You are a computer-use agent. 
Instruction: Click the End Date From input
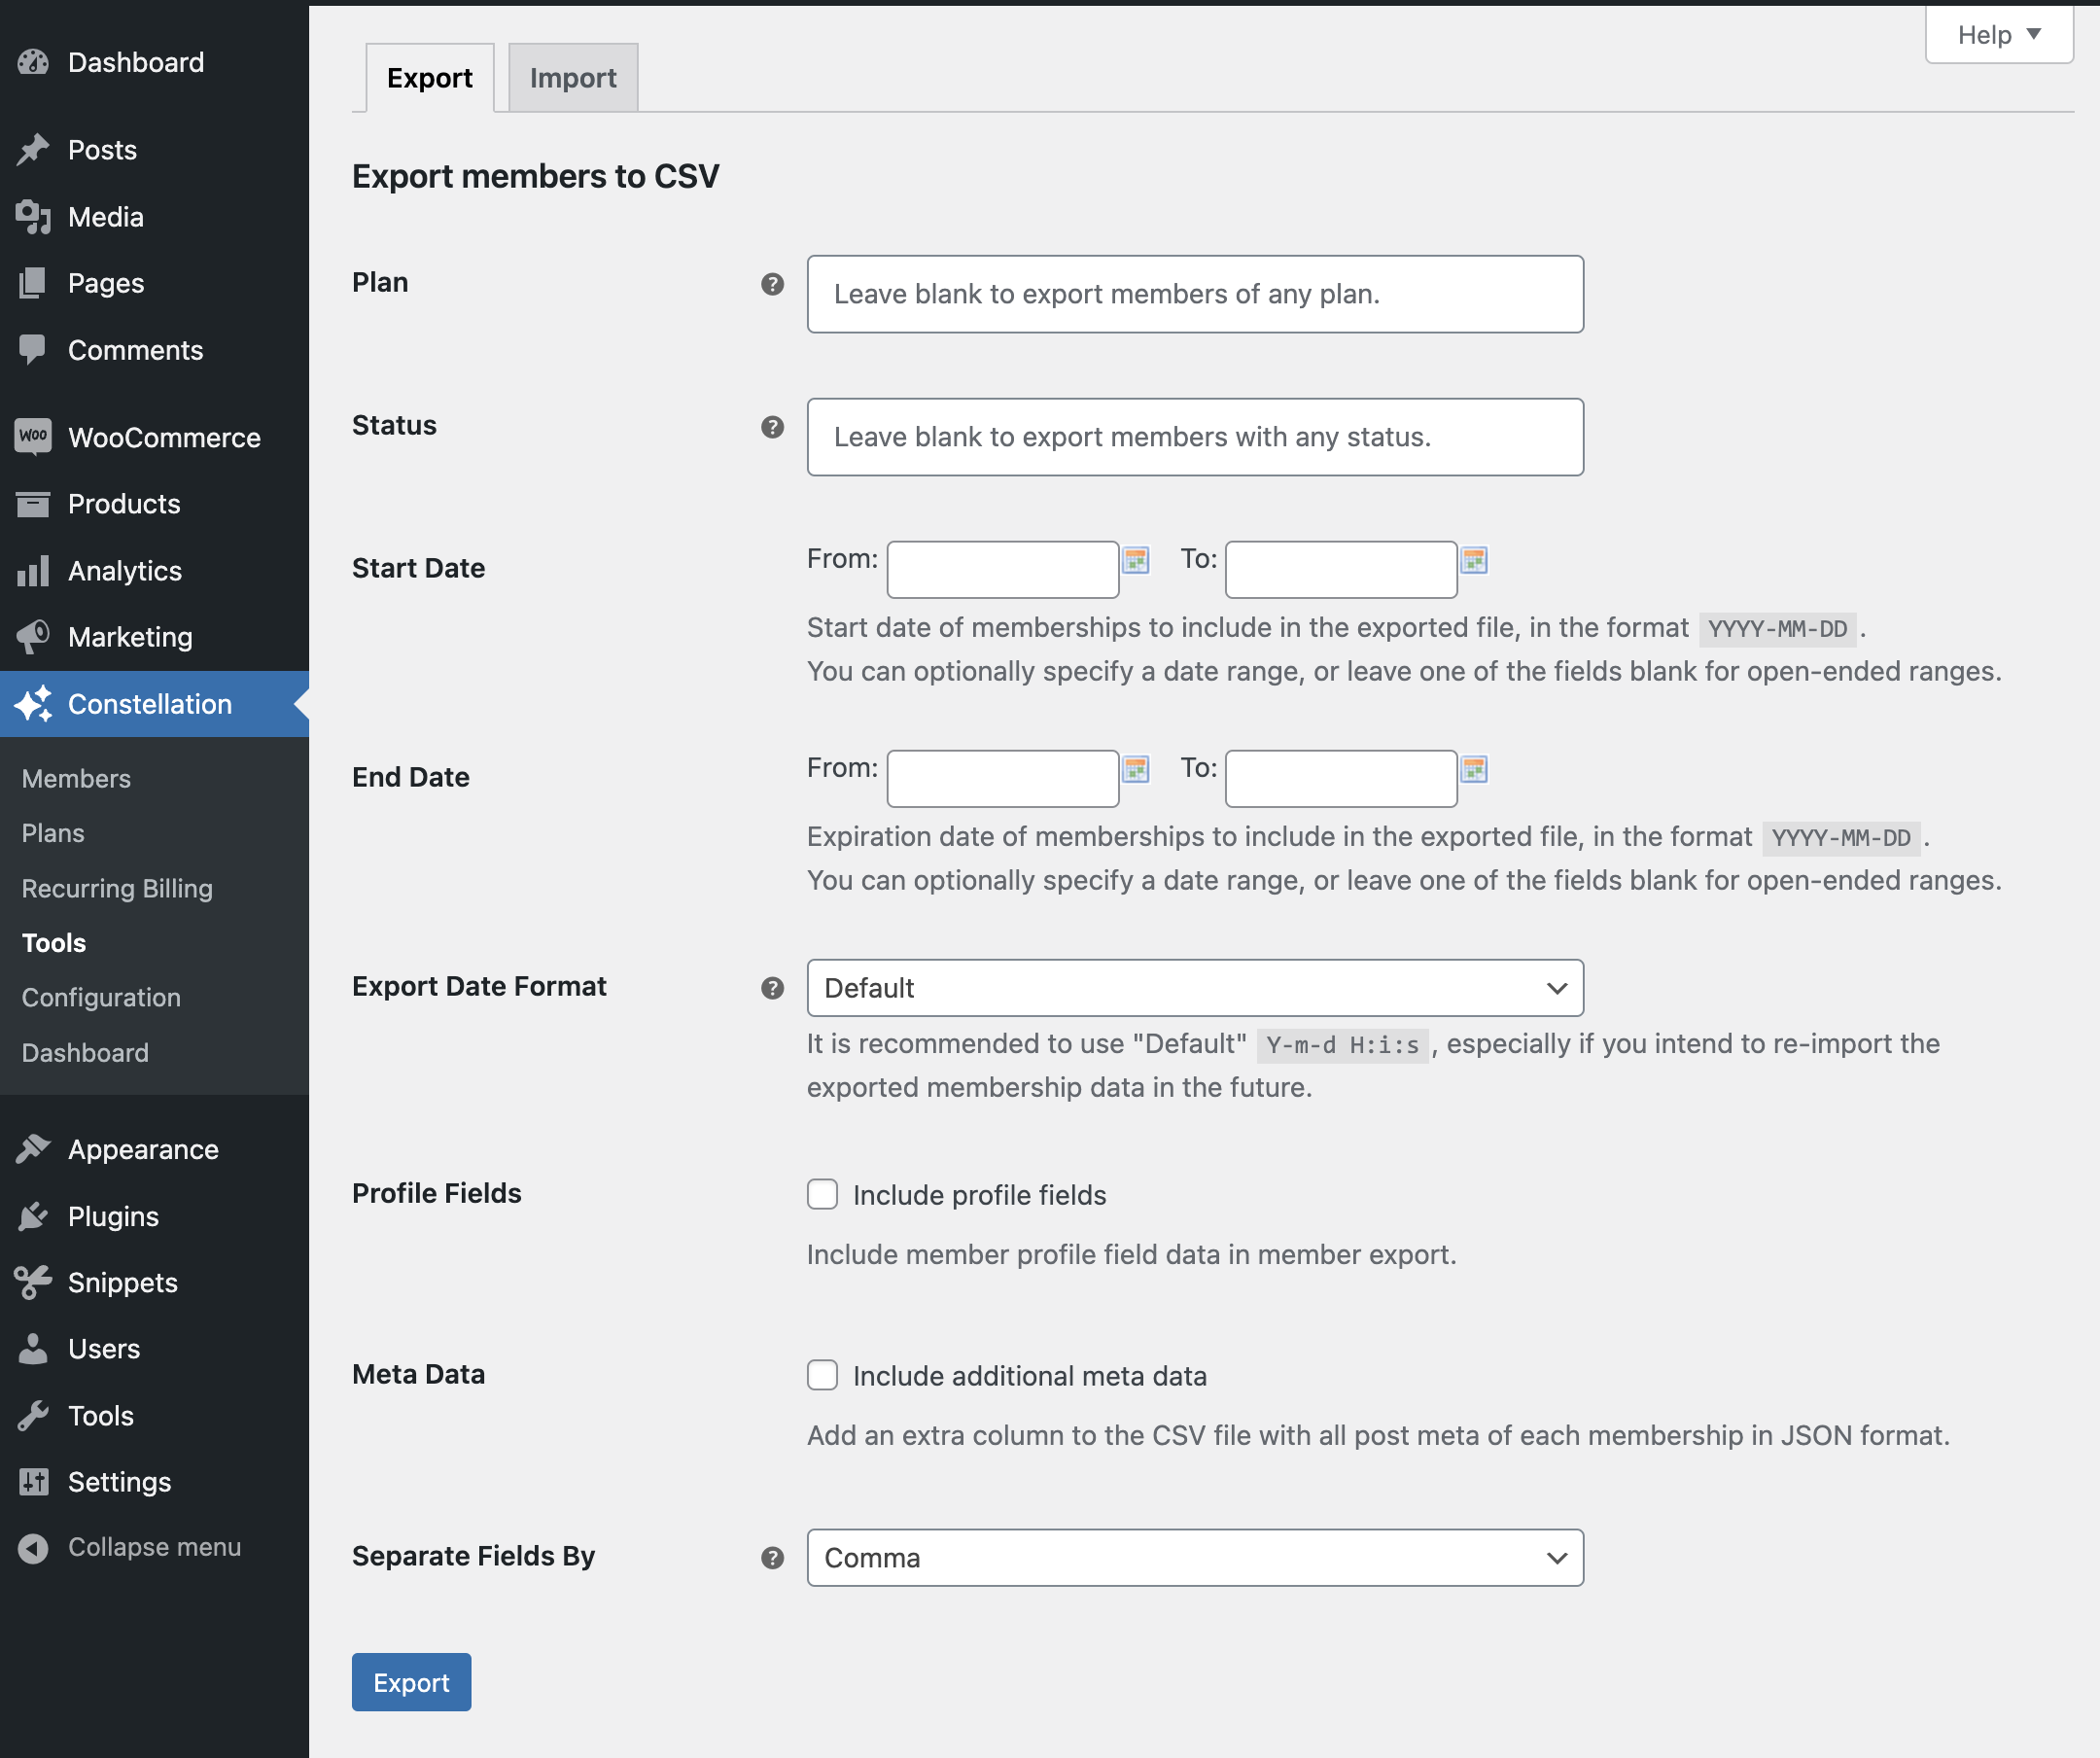[1003, 779]
